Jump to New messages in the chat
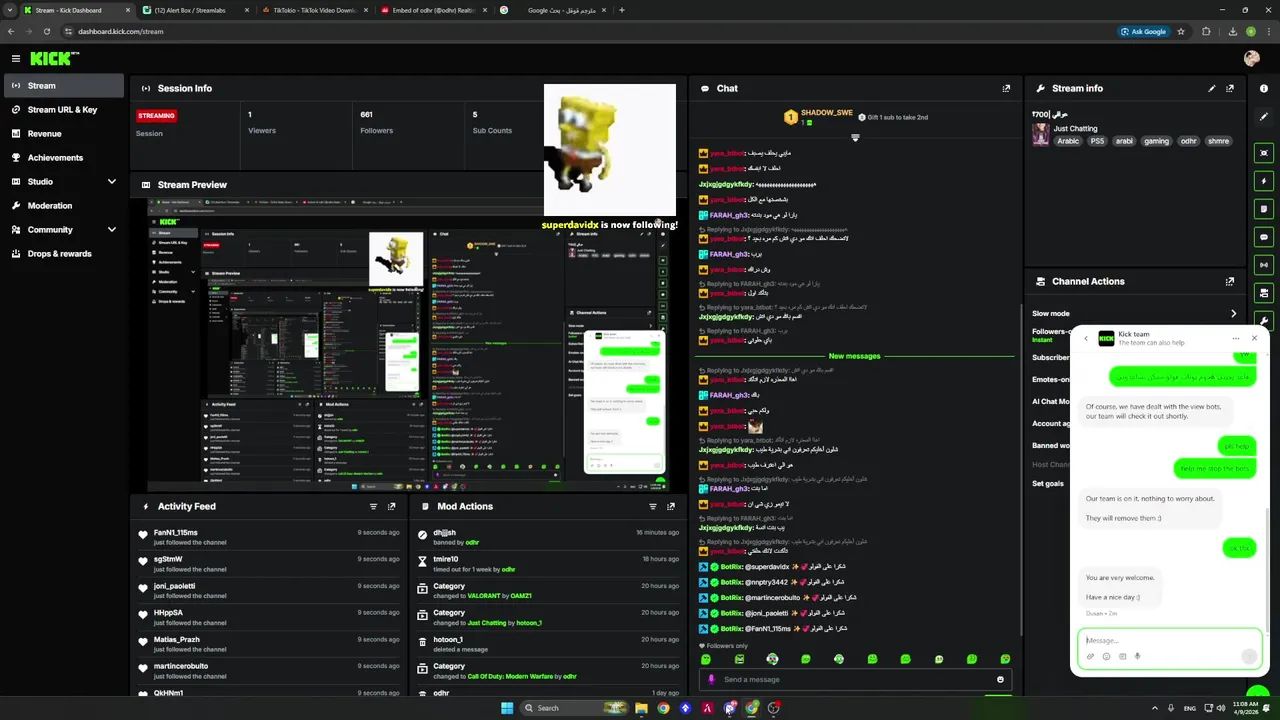The height and width of the screenshot is (720, 1280). 854,356
